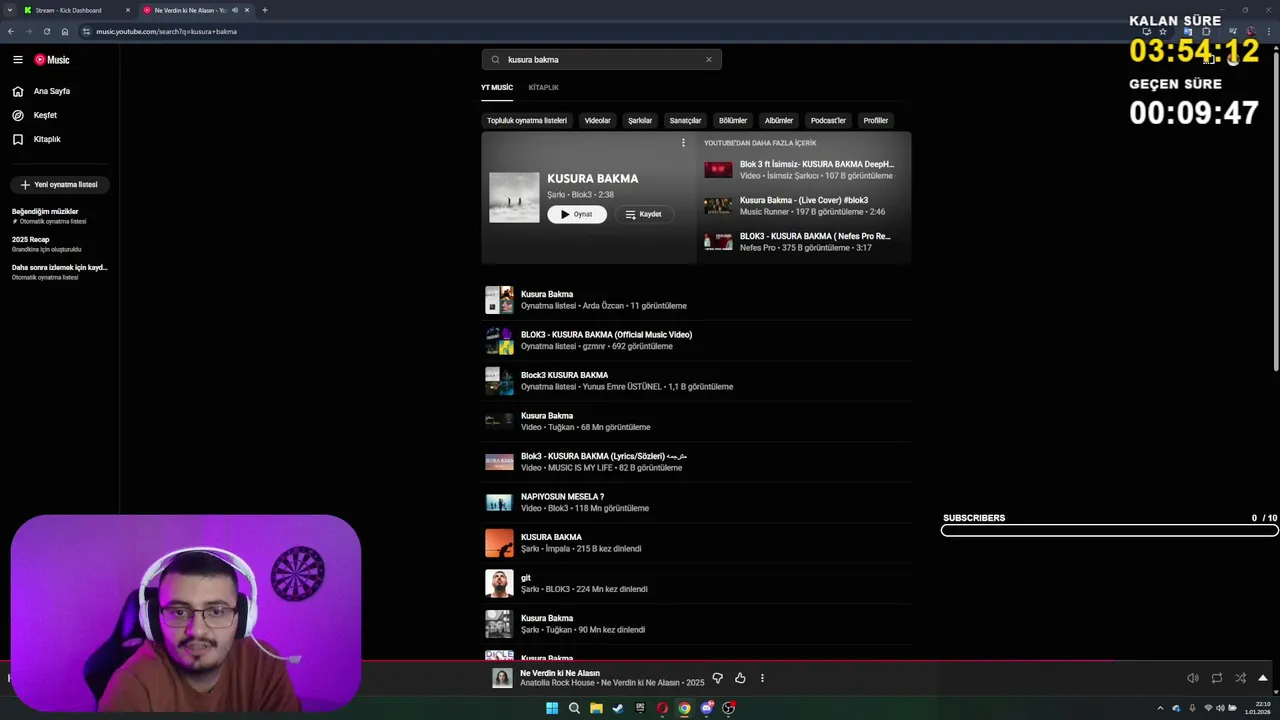Open the three-dot menu on the KUSURA BAKMA card
This screenshot has height=720, width=1280.
[683, 143]
